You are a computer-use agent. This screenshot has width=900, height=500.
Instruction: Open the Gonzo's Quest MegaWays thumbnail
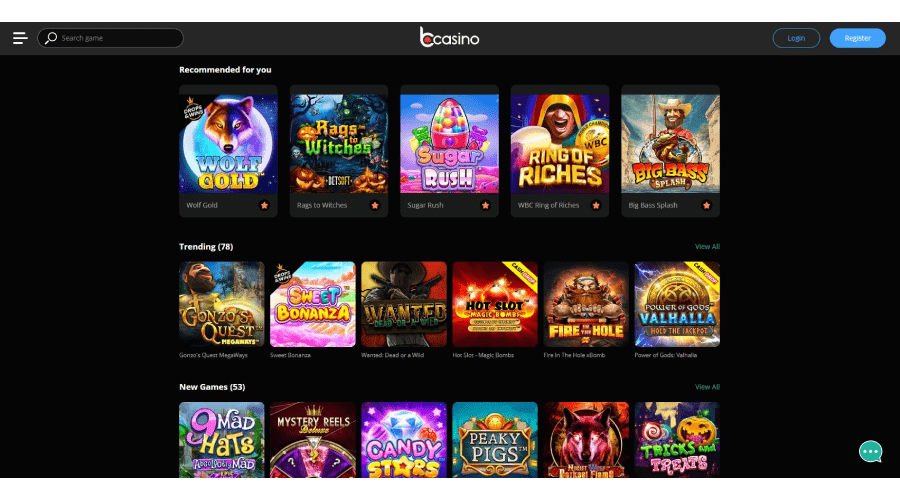[x=222, y=304]
